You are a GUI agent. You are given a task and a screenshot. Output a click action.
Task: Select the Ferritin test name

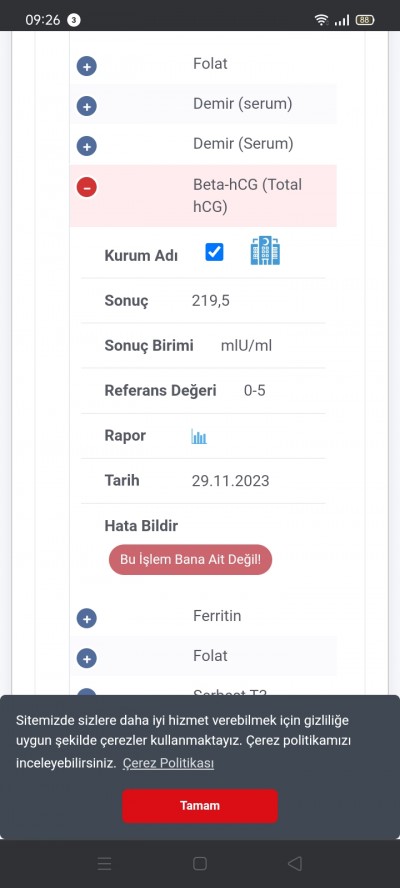[217, 616]
